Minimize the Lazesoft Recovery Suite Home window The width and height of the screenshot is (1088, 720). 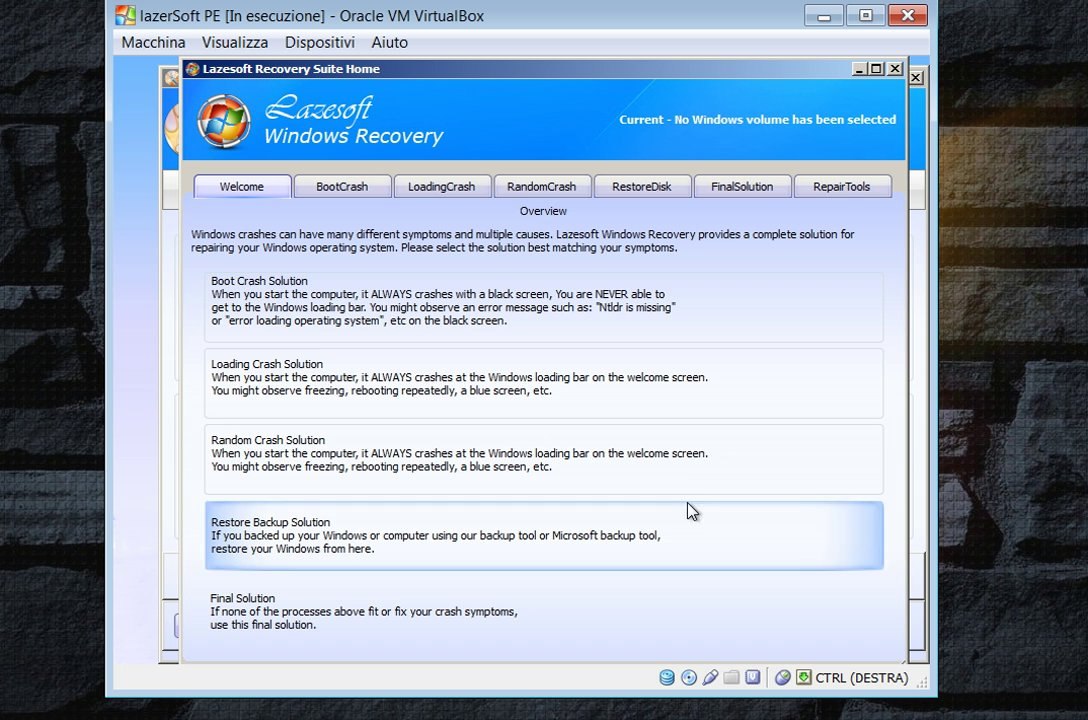(859, 69)
